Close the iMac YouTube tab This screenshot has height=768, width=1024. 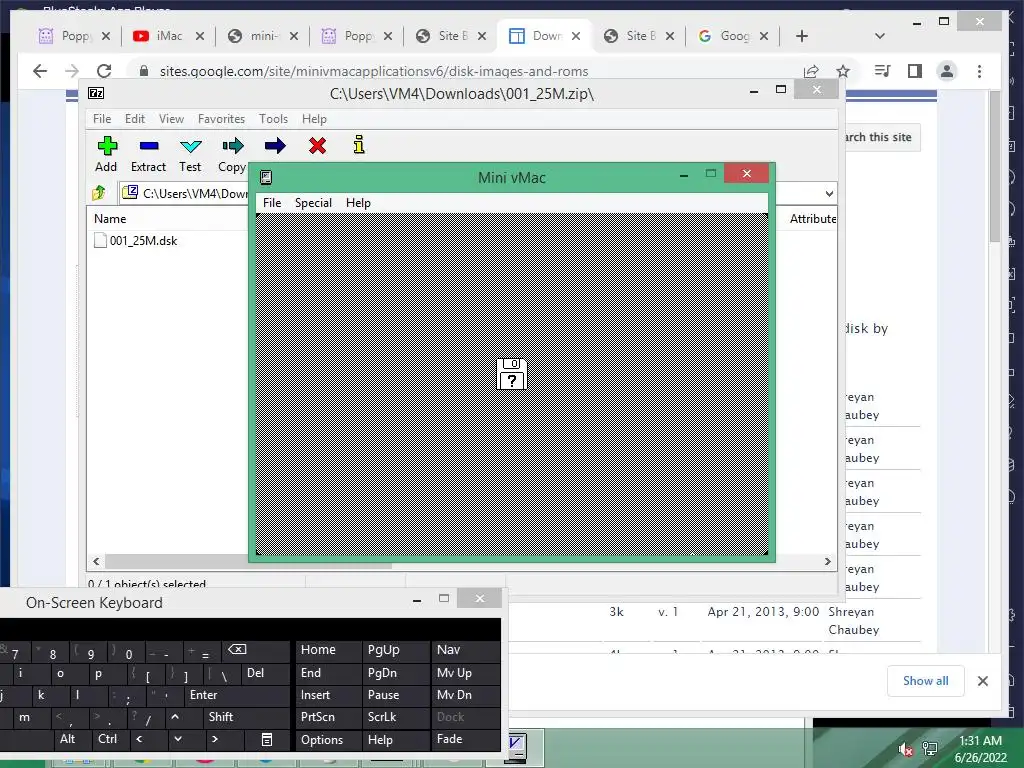[x=200, y=36]
